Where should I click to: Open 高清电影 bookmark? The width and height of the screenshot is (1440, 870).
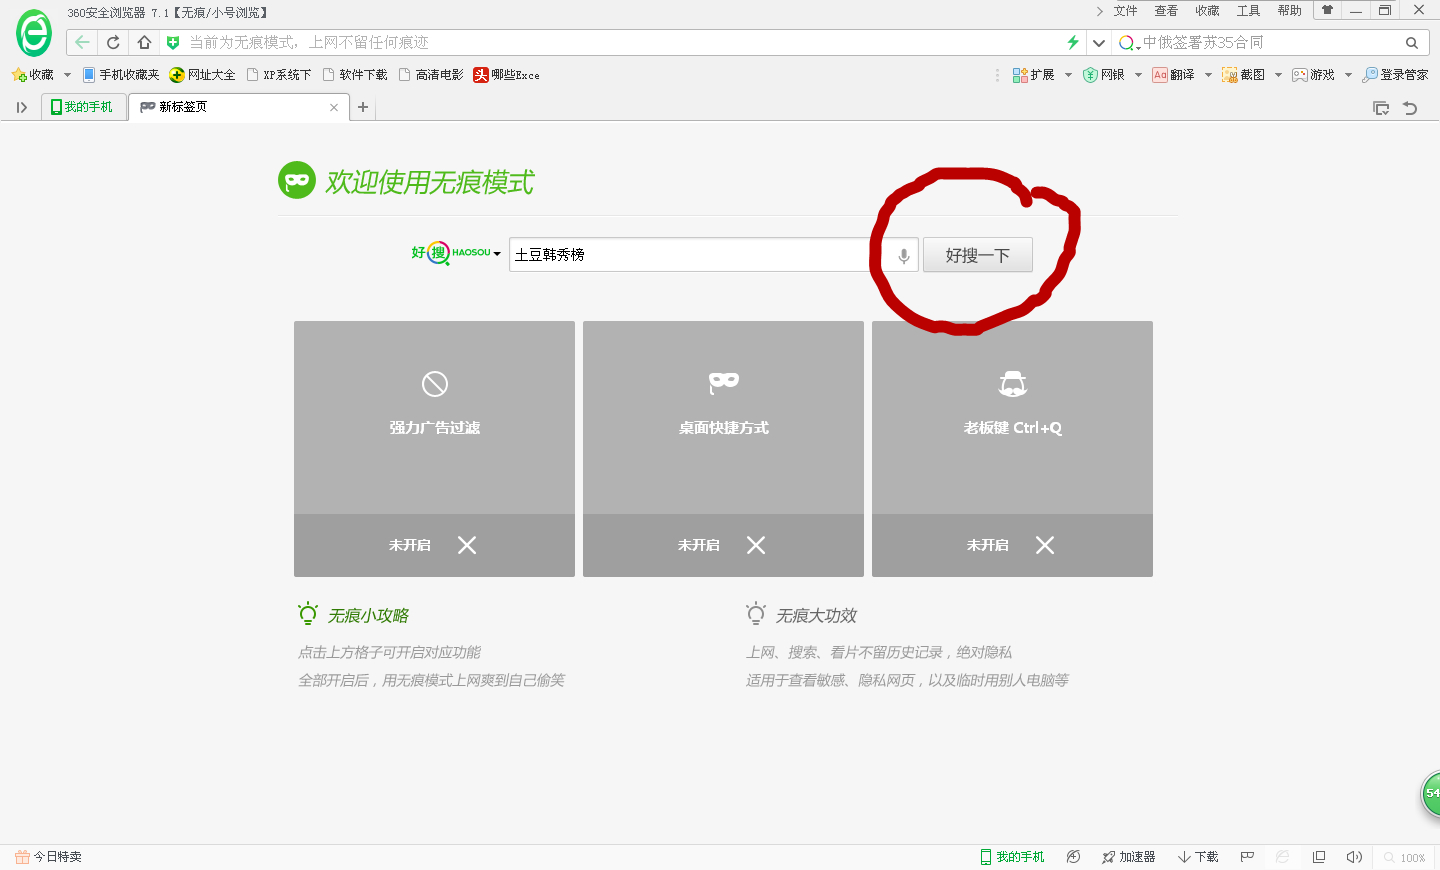pyautogui.click(x=431, y=75)
